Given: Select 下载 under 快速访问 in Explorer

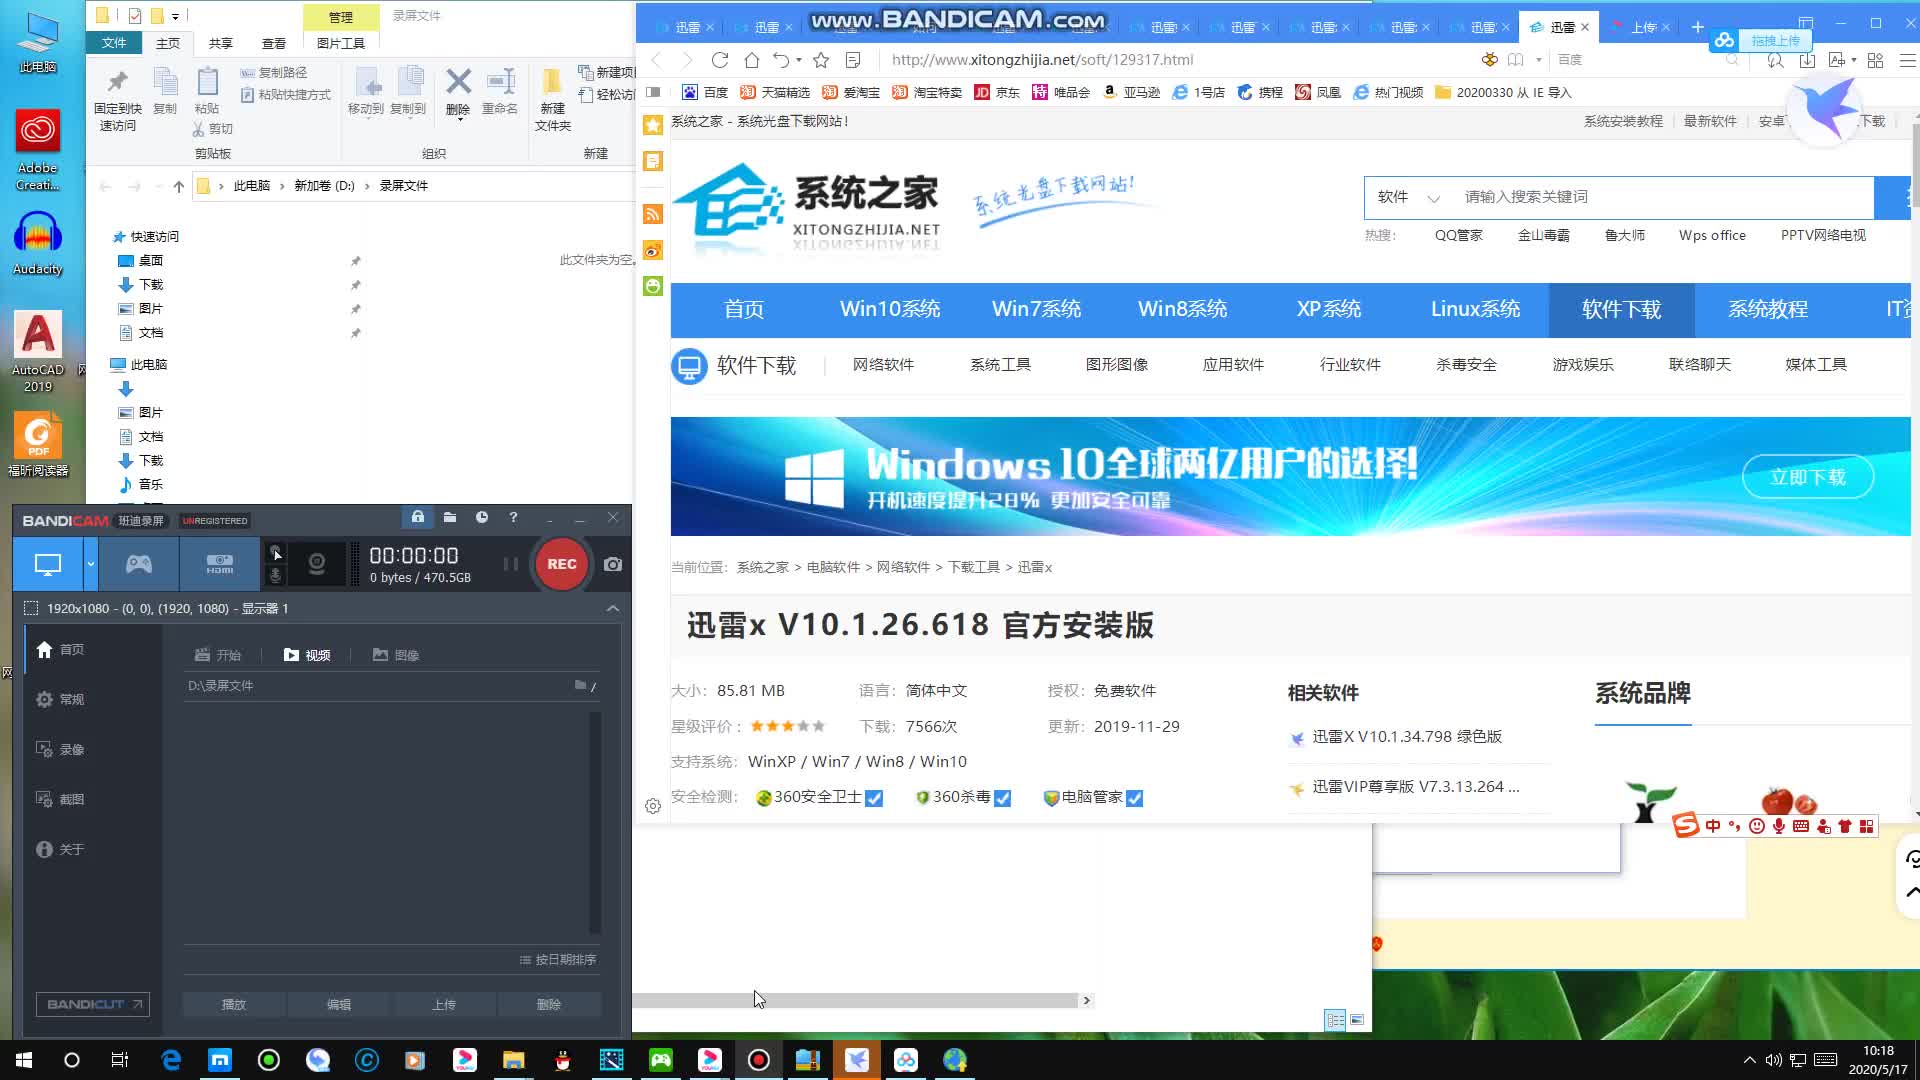Looking at the screenshot, I should 150,285.
